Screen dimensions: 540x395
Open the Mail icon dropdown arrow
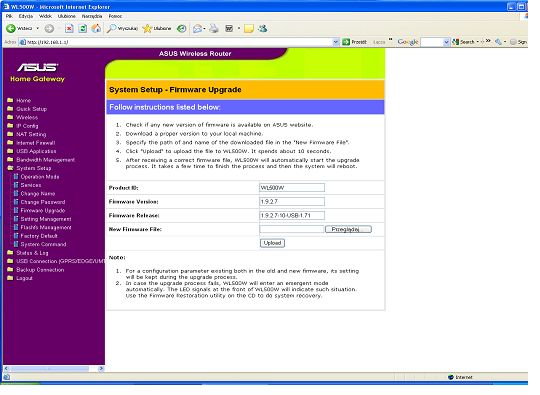[204, 29]
